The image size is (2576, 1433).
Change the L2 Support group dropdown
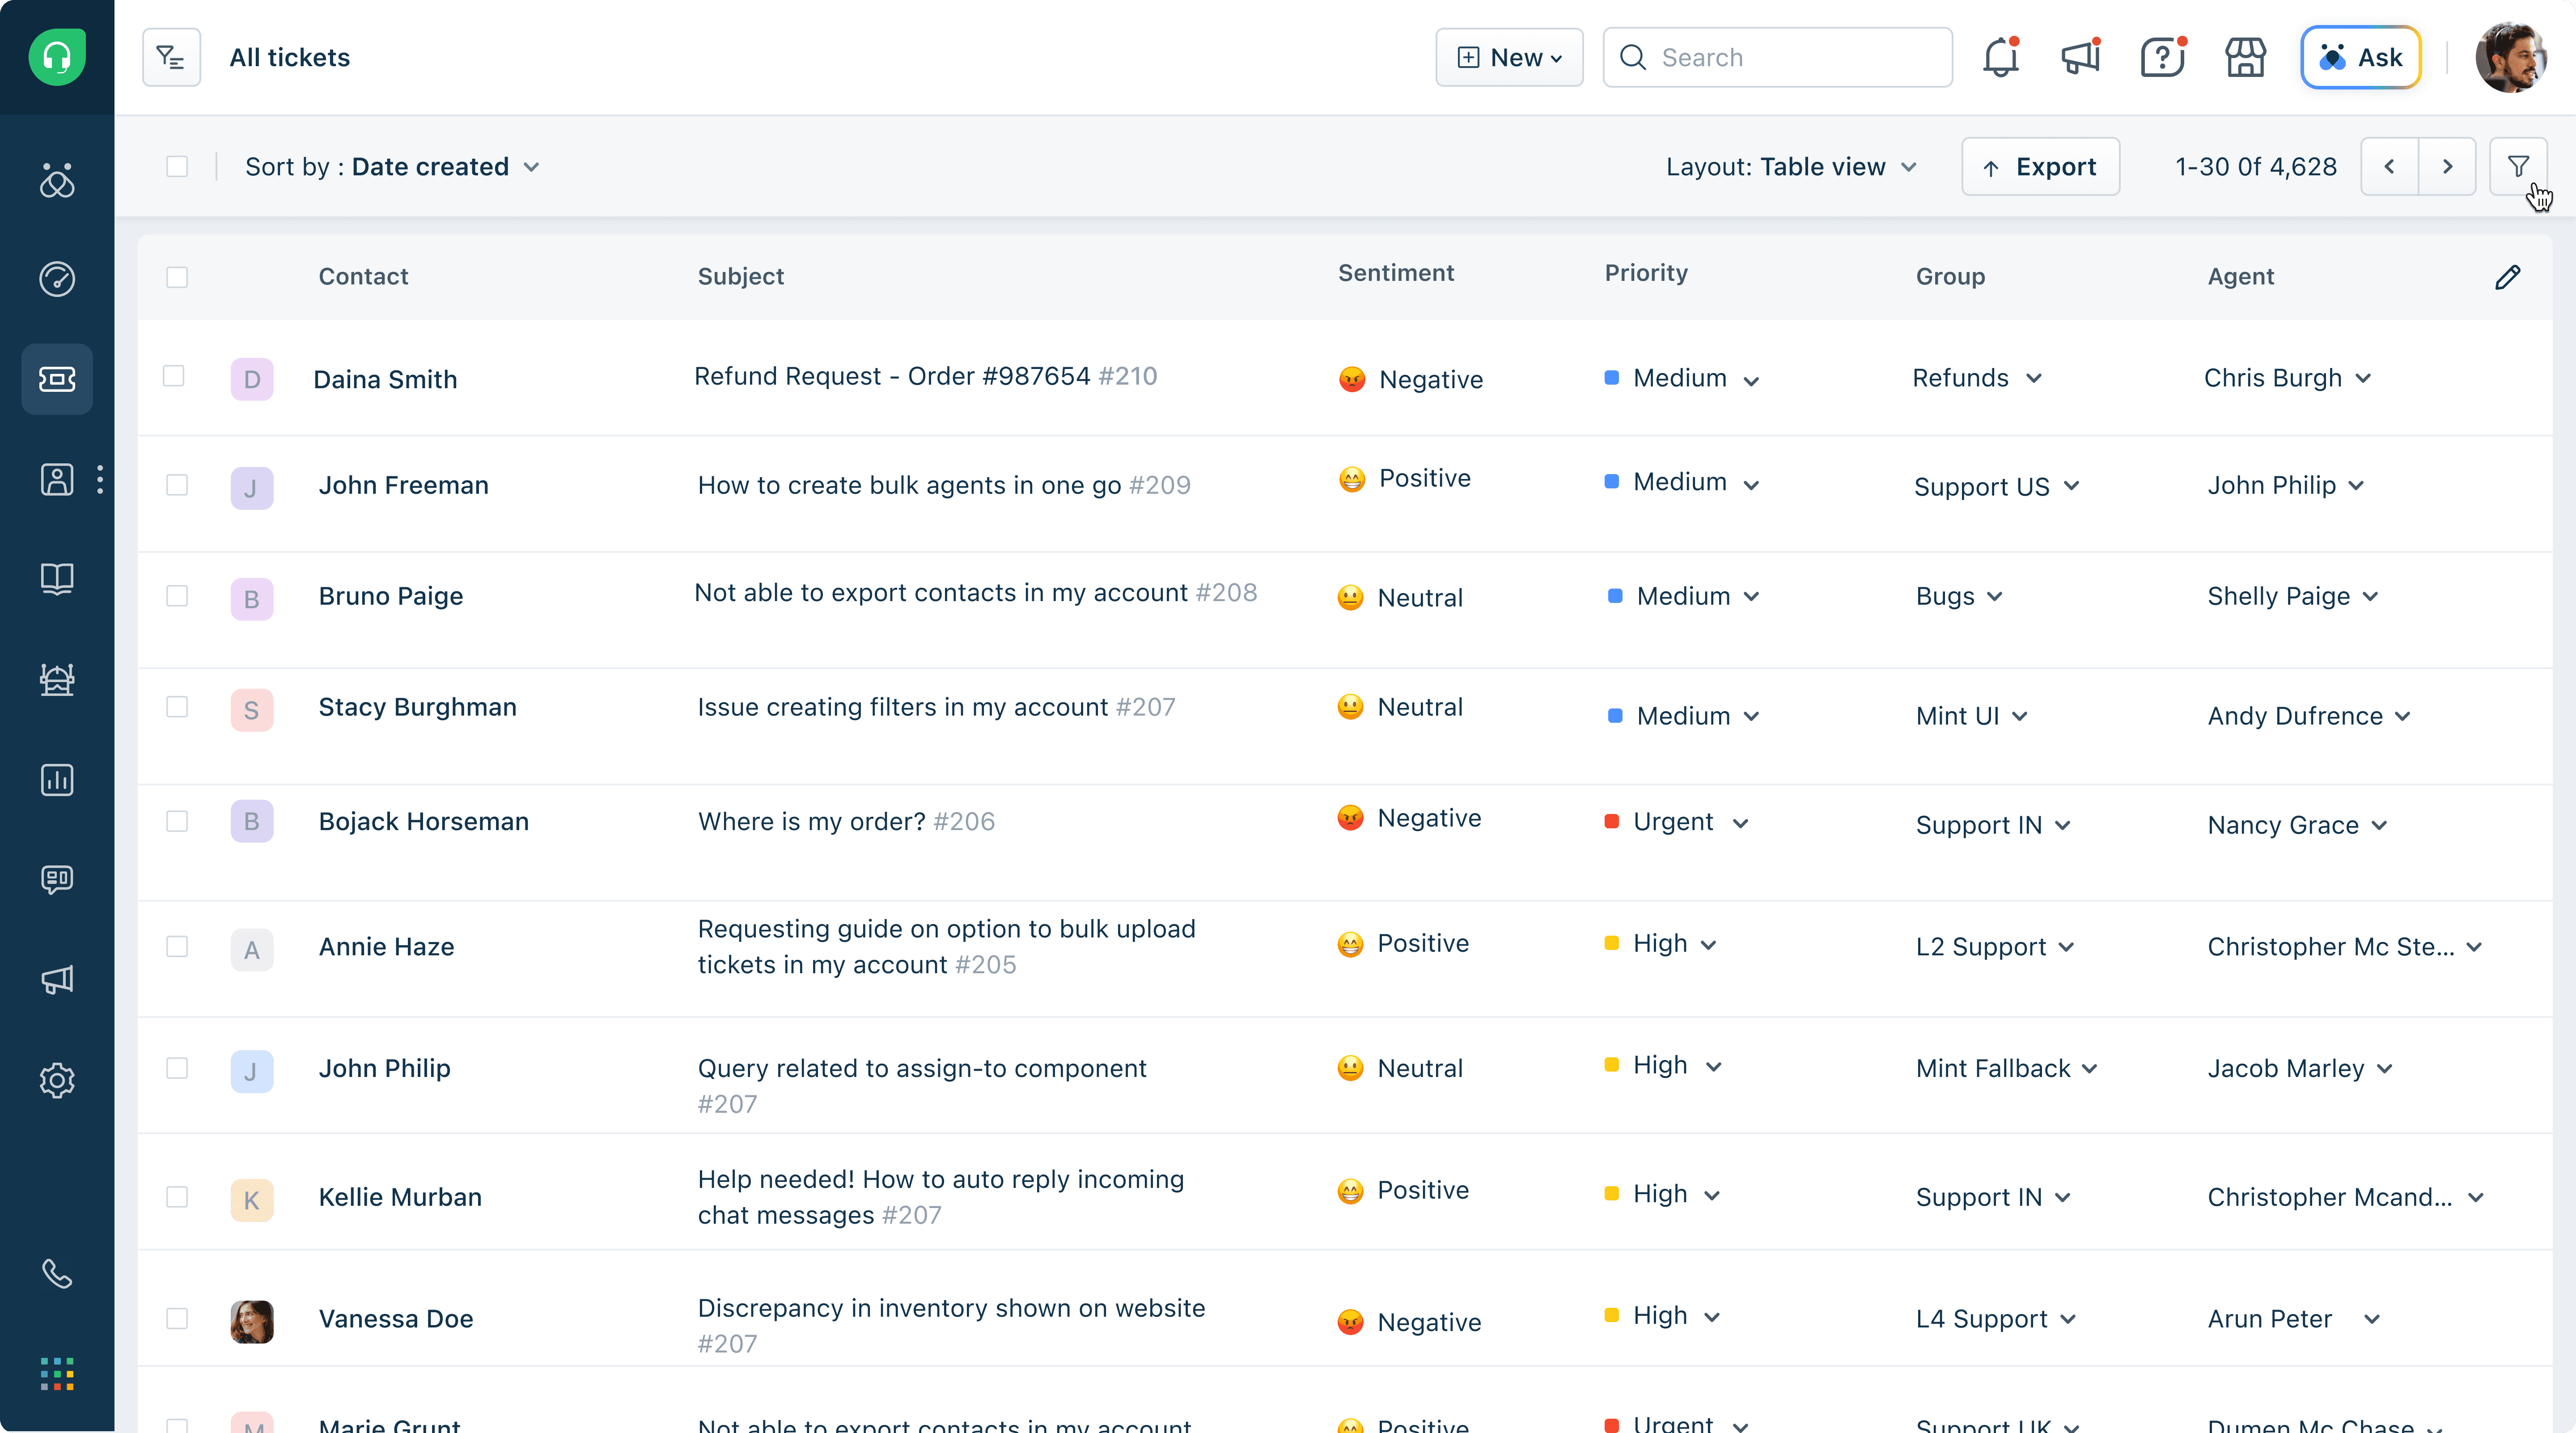[1995, 947]
